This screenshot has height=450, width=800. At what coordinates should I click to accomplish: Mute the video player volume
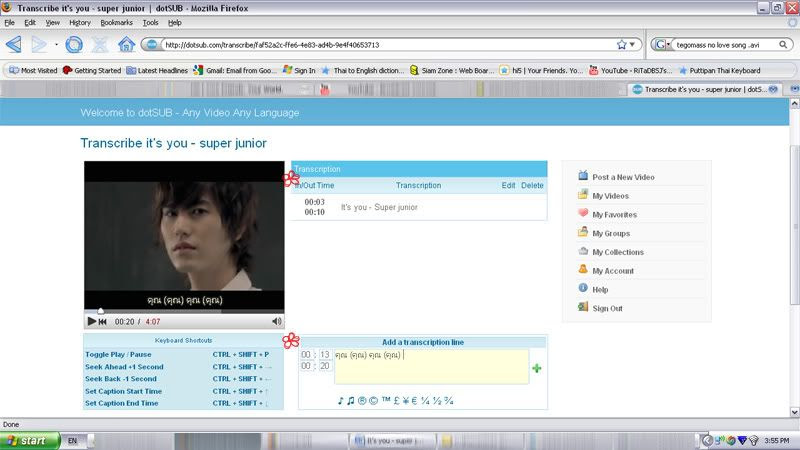277,321
